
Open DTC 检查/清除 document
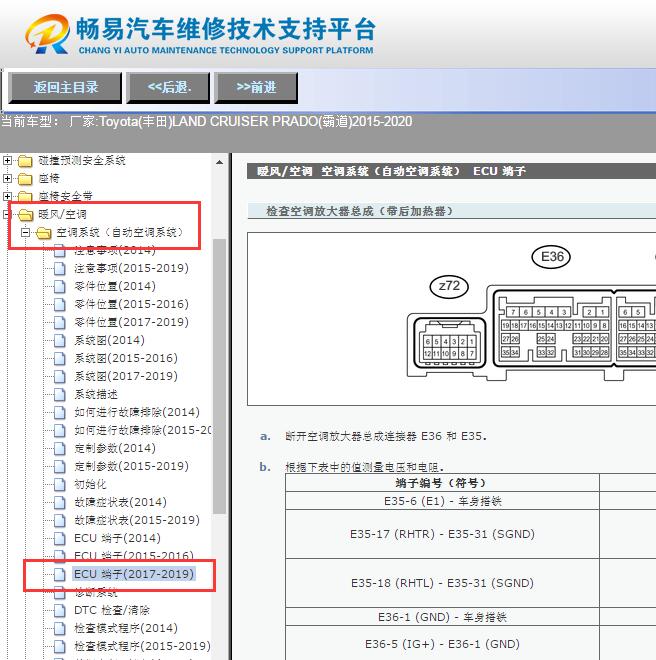[112, 610]
